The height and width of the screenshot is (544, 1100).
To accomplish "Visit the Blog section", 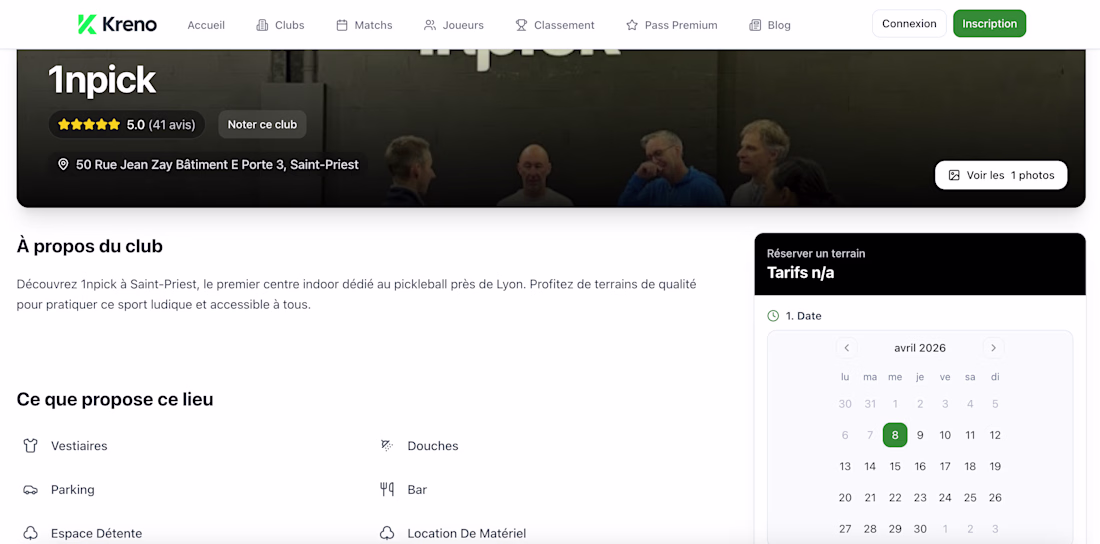I will [770, 25].
